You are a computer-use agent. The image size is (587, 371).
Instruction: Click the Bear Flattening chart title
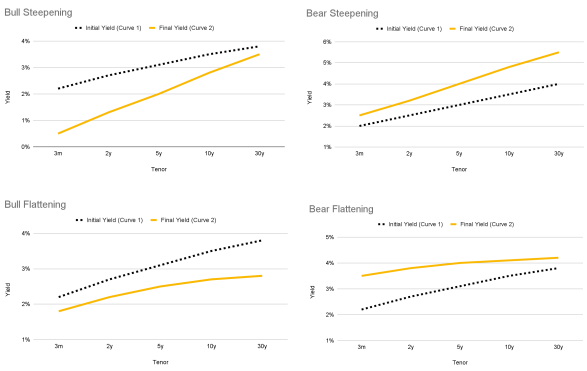click(x=341, y=209)
